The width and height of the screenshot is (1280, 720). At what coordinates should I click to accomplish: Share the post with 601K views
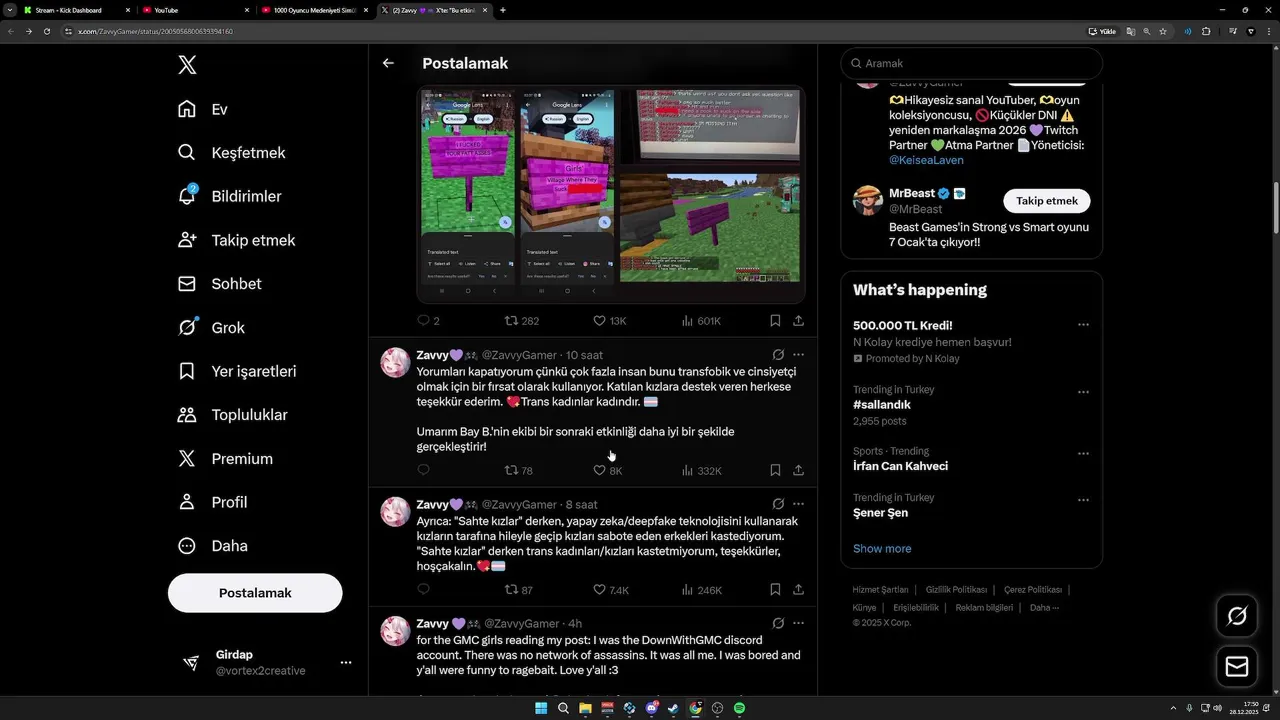click(798, 321)
